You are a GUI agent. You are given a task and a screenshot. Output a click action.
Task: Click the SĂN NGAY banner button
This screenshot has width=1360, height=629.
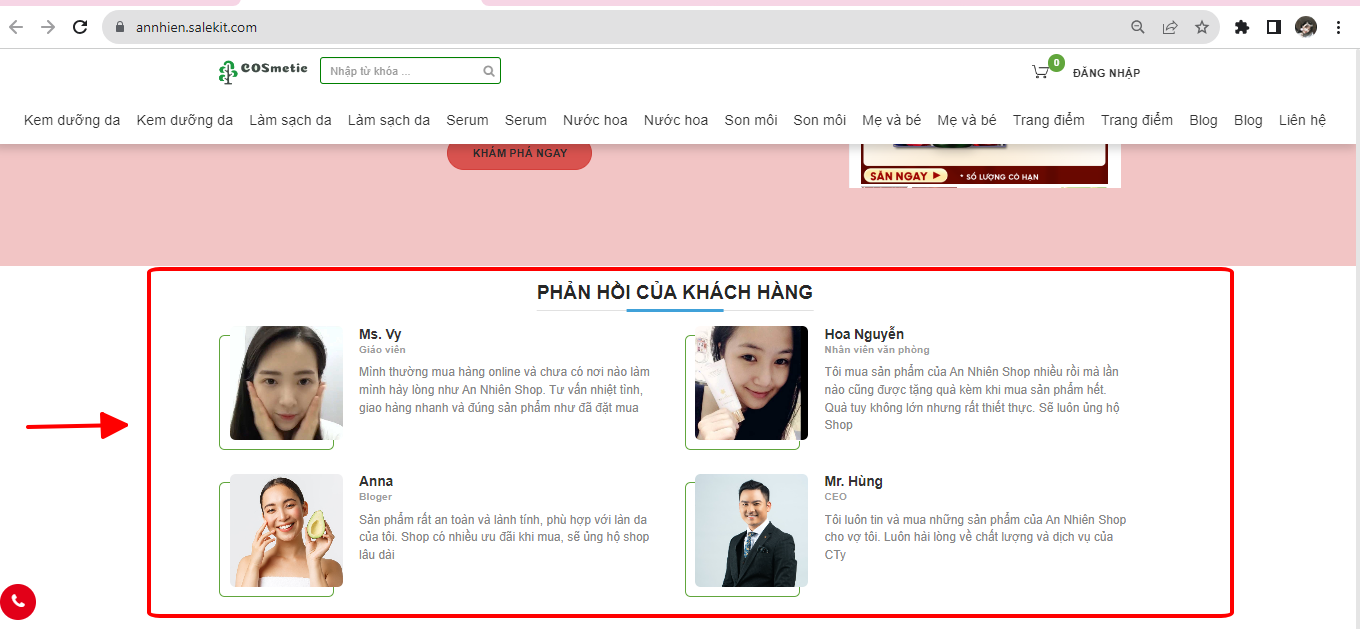pyautogui.click(x=906, y=176)
